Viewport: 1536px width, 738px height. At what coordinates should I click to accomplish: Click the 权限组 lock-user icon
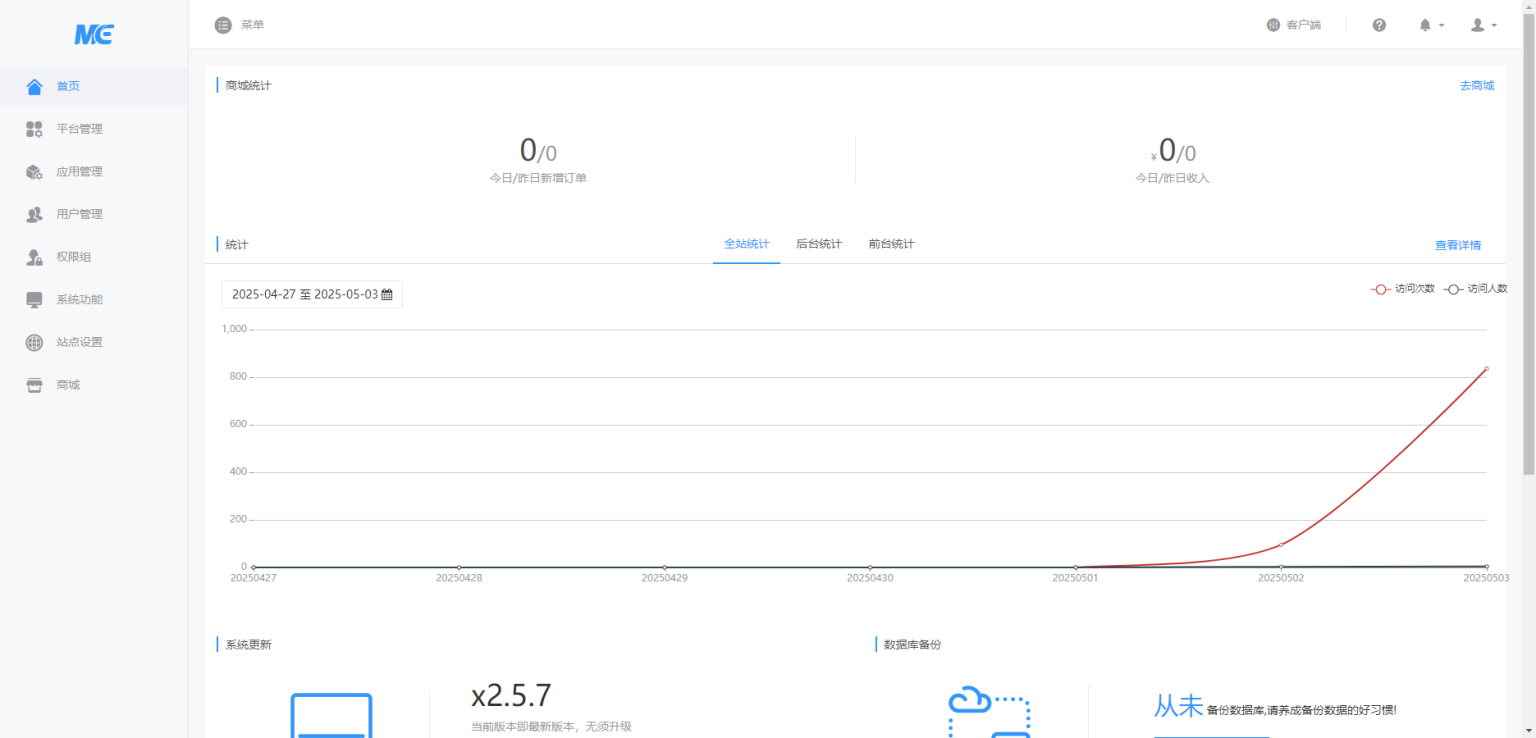click(x=35, y=257)
